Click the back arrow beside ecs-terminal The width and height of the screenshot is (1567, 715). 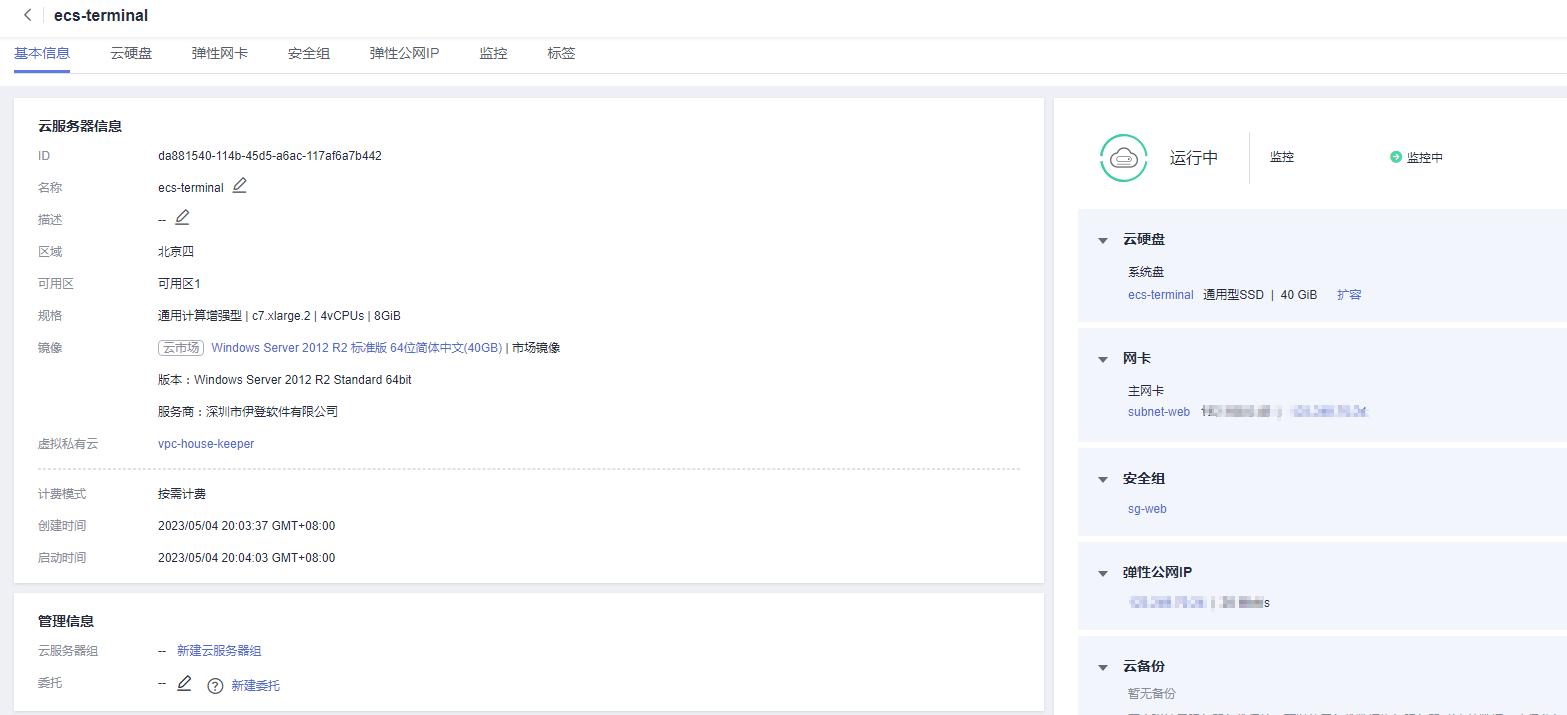[27, 15]
